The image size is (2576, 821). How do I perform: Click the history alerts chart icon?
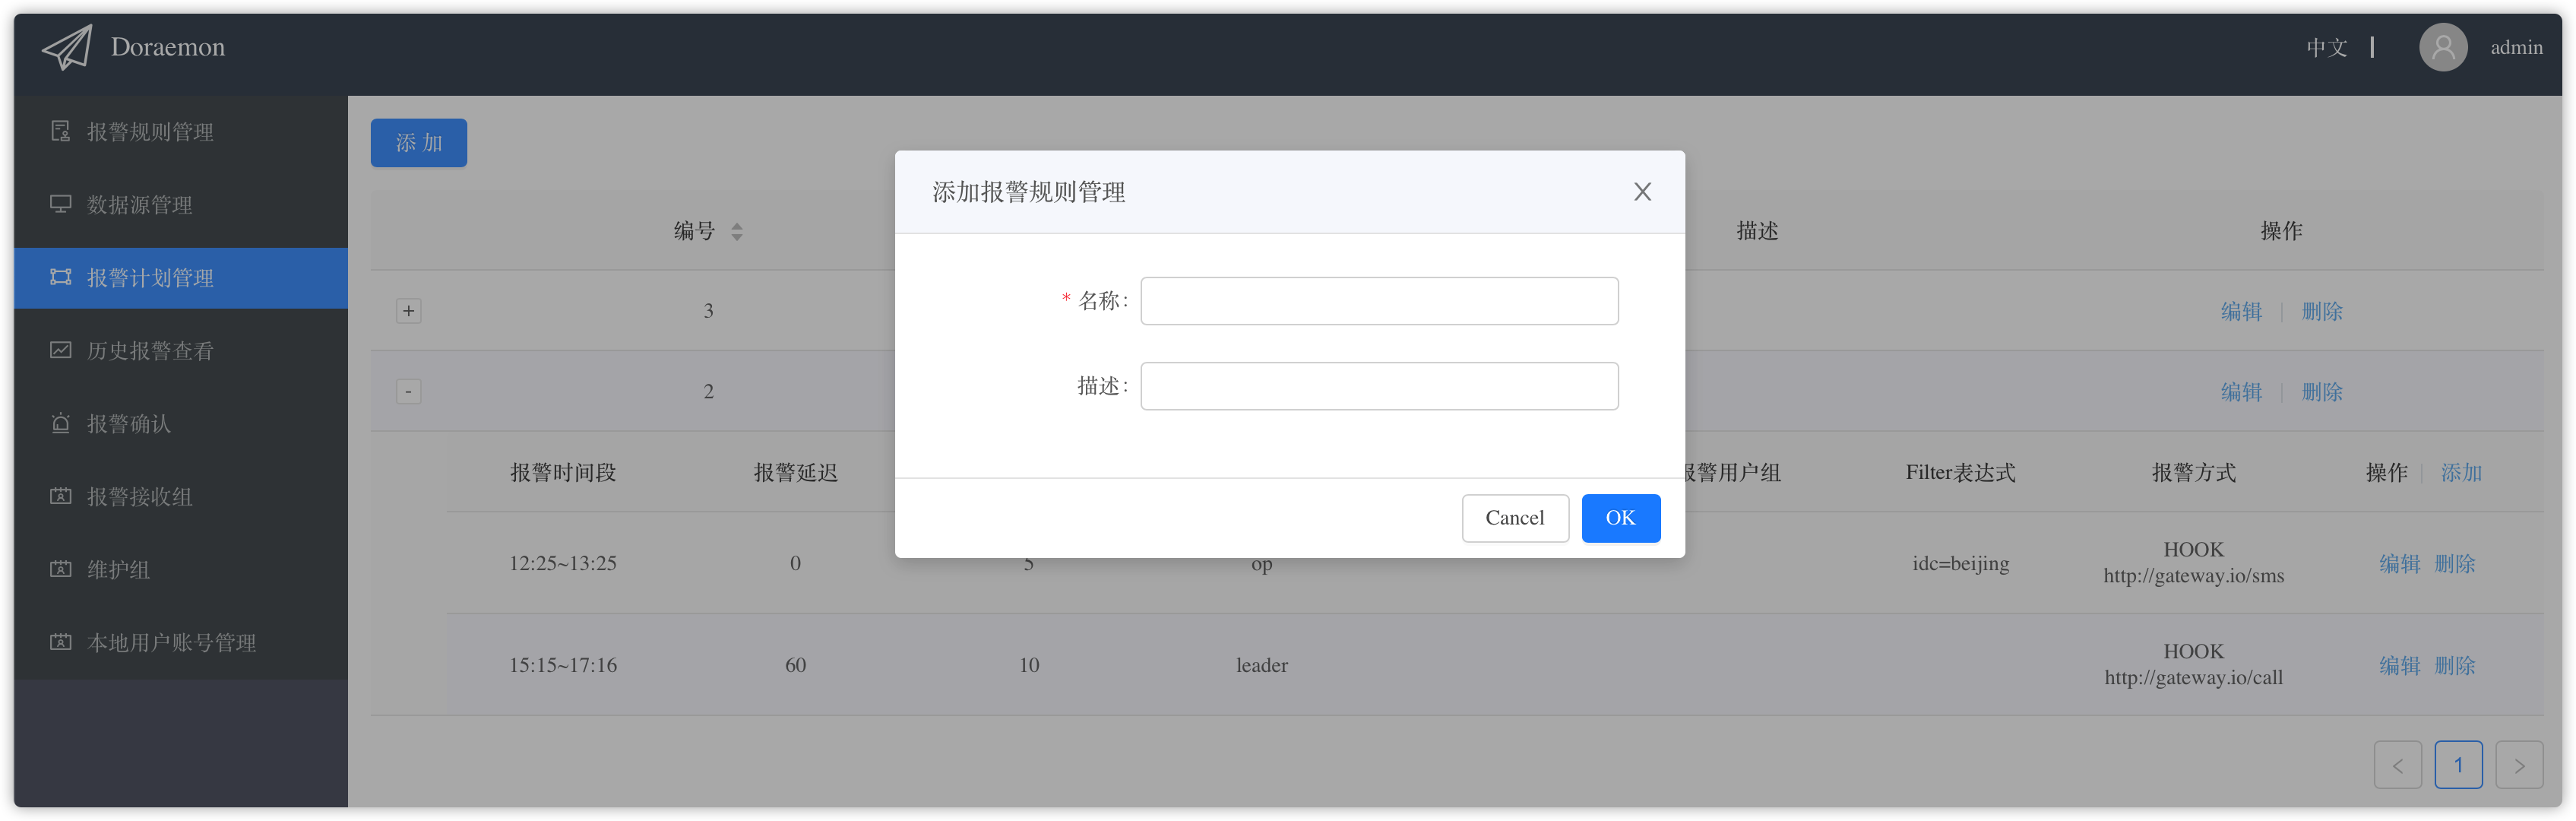[x=61, y=350]
